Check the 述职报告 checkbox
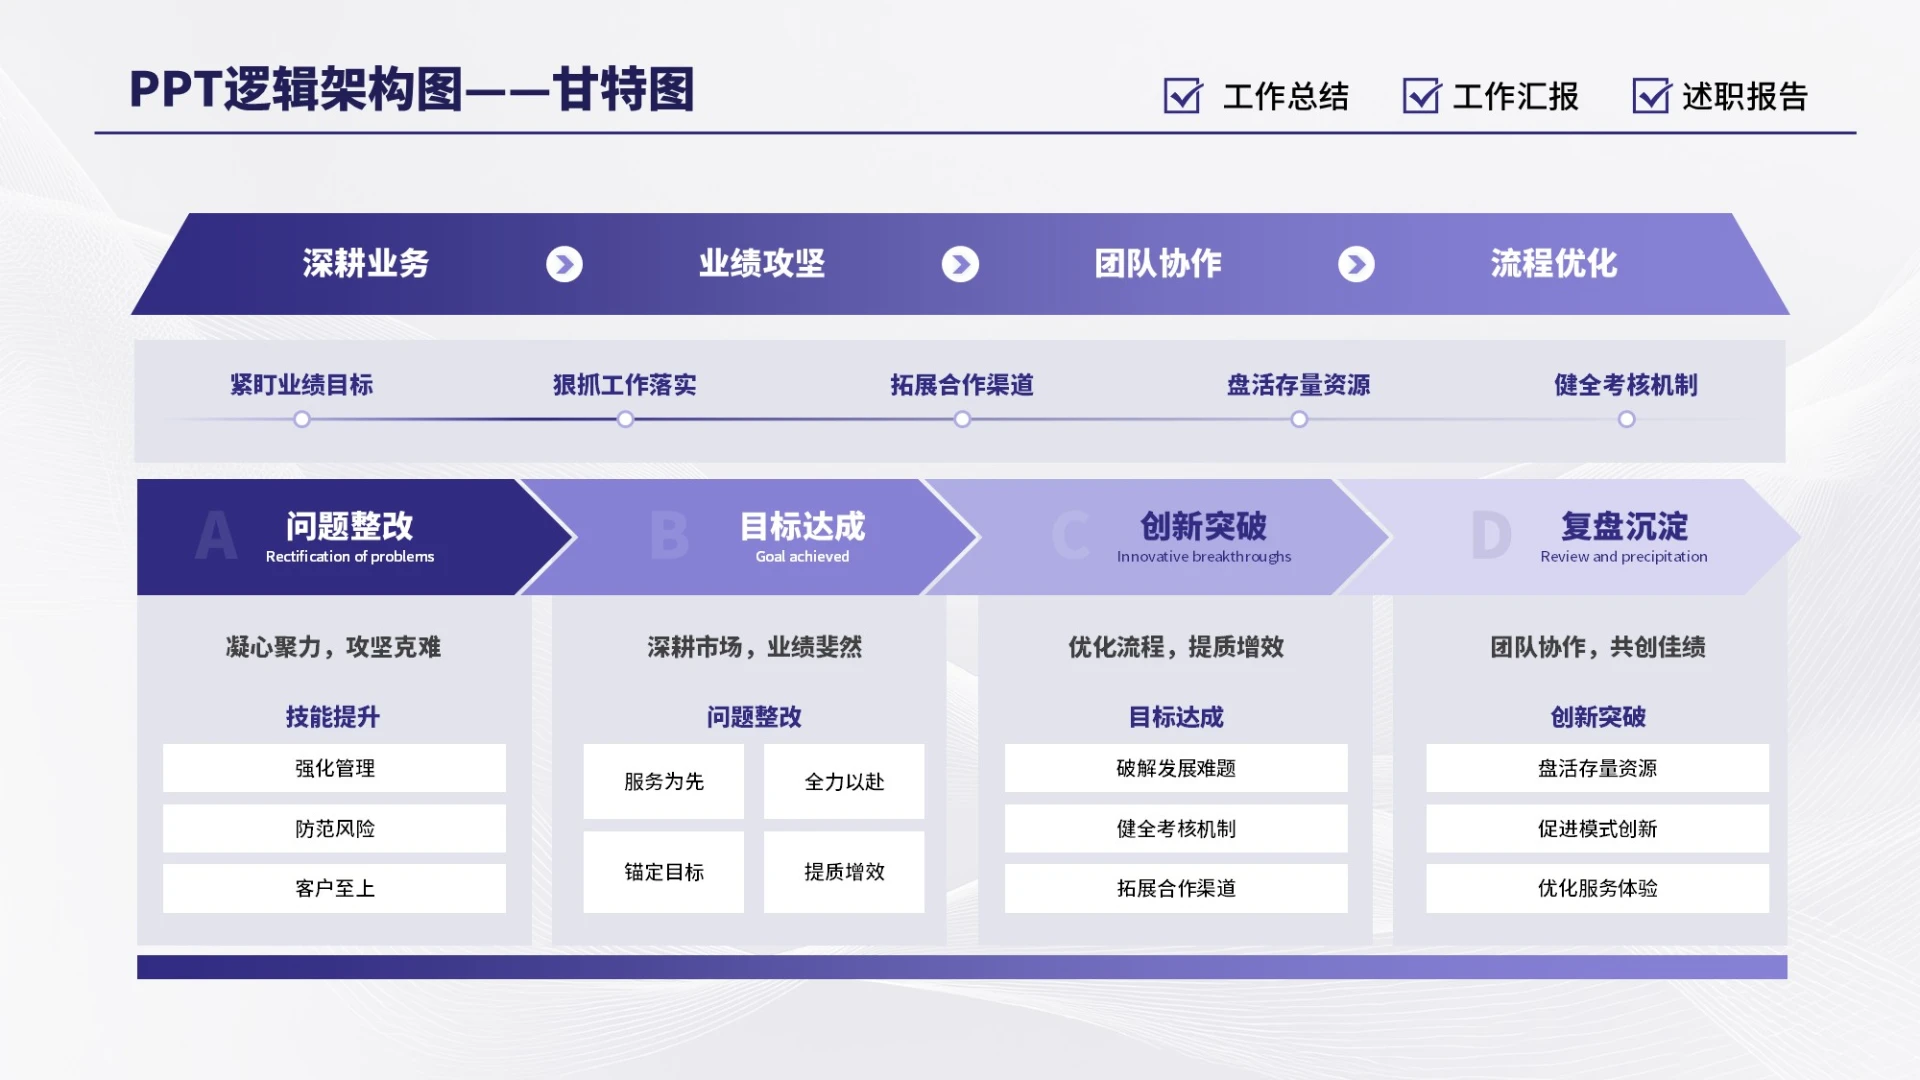This screenshot has height=1080, width=1920. click(x=1650, y=97)
